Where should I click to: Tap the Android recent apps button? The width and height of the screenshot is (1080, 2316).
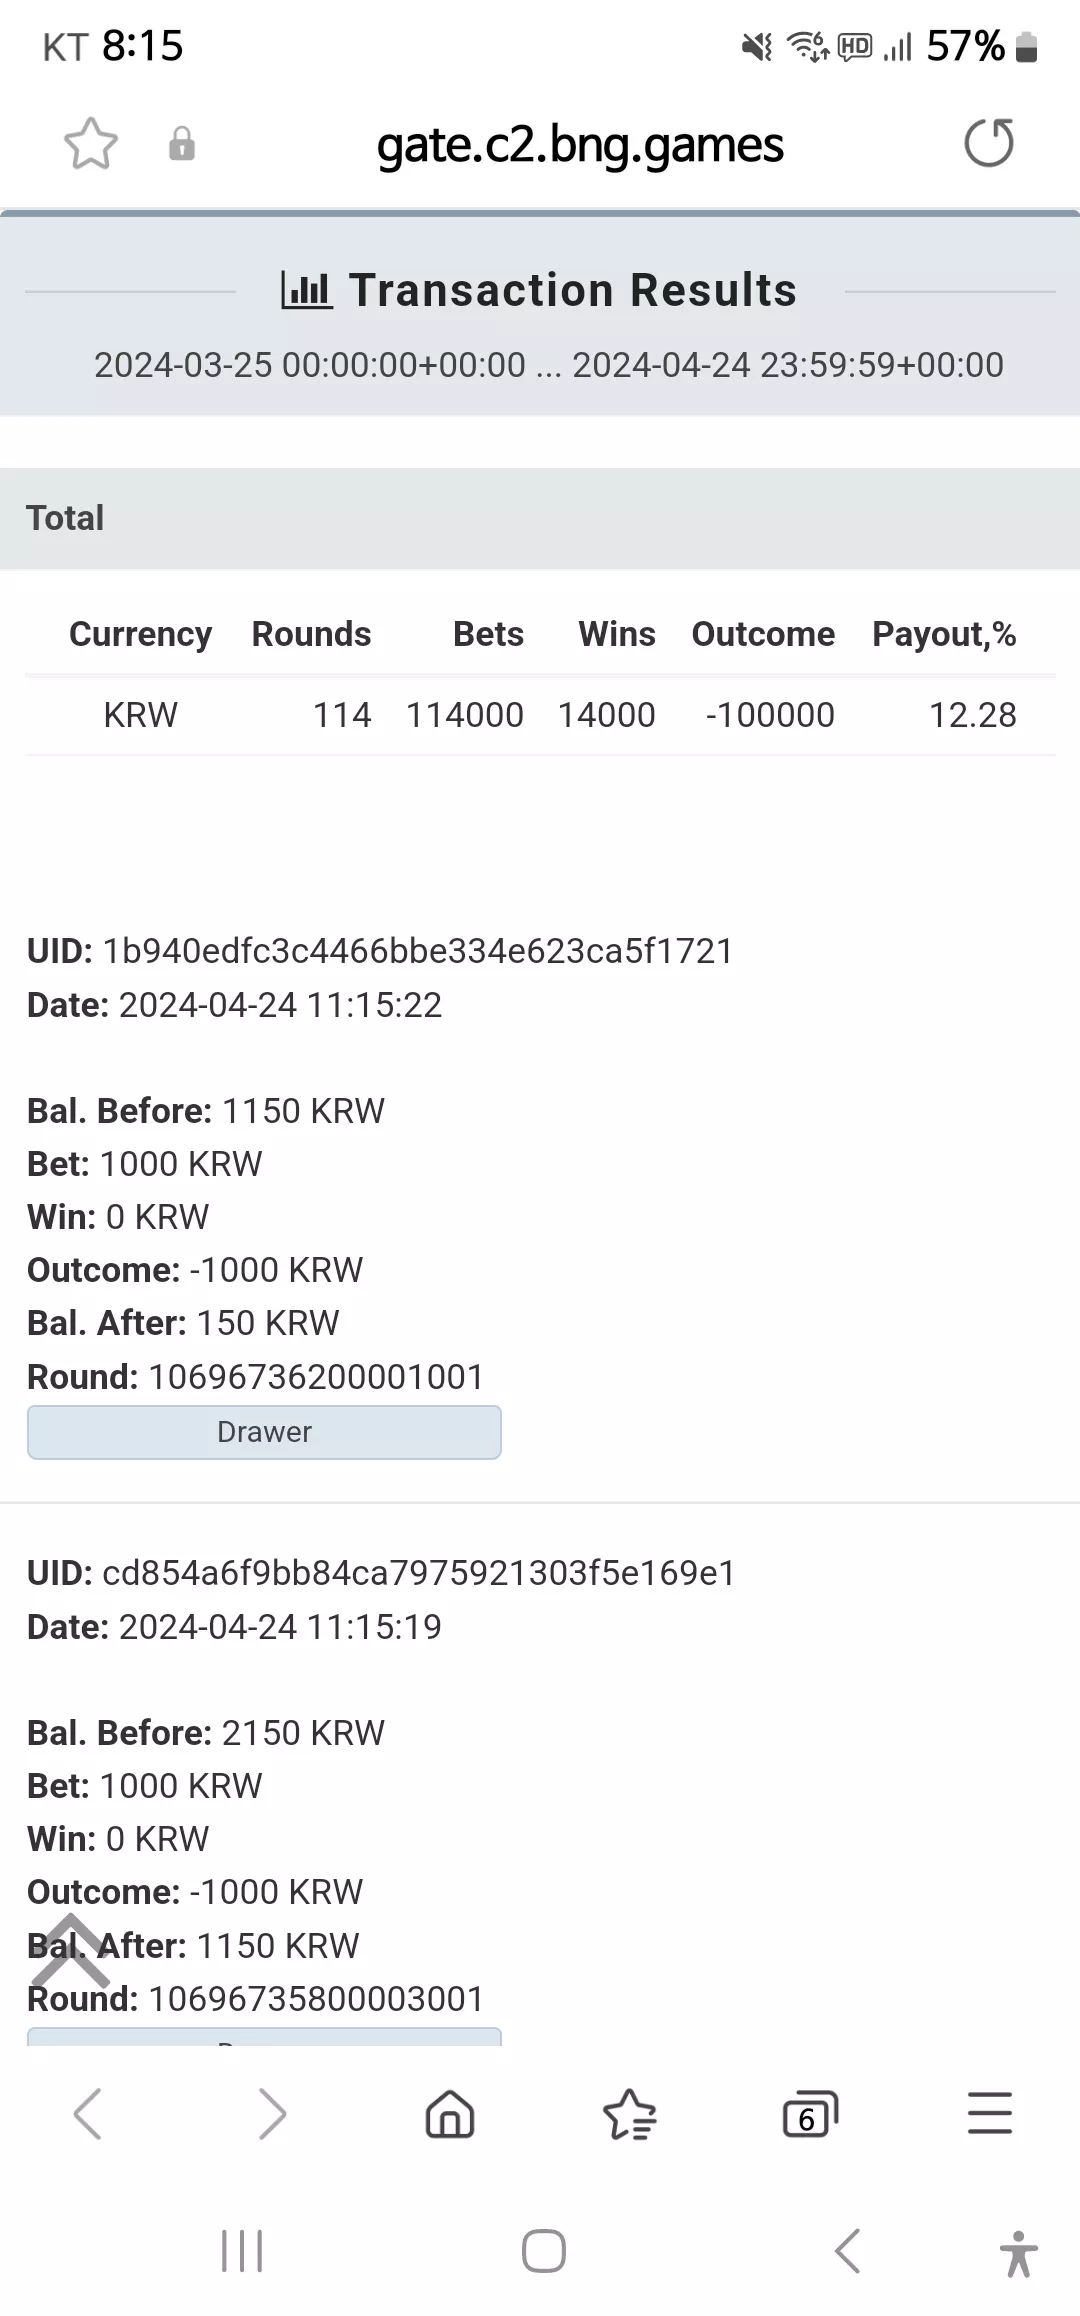(242, 2251)
